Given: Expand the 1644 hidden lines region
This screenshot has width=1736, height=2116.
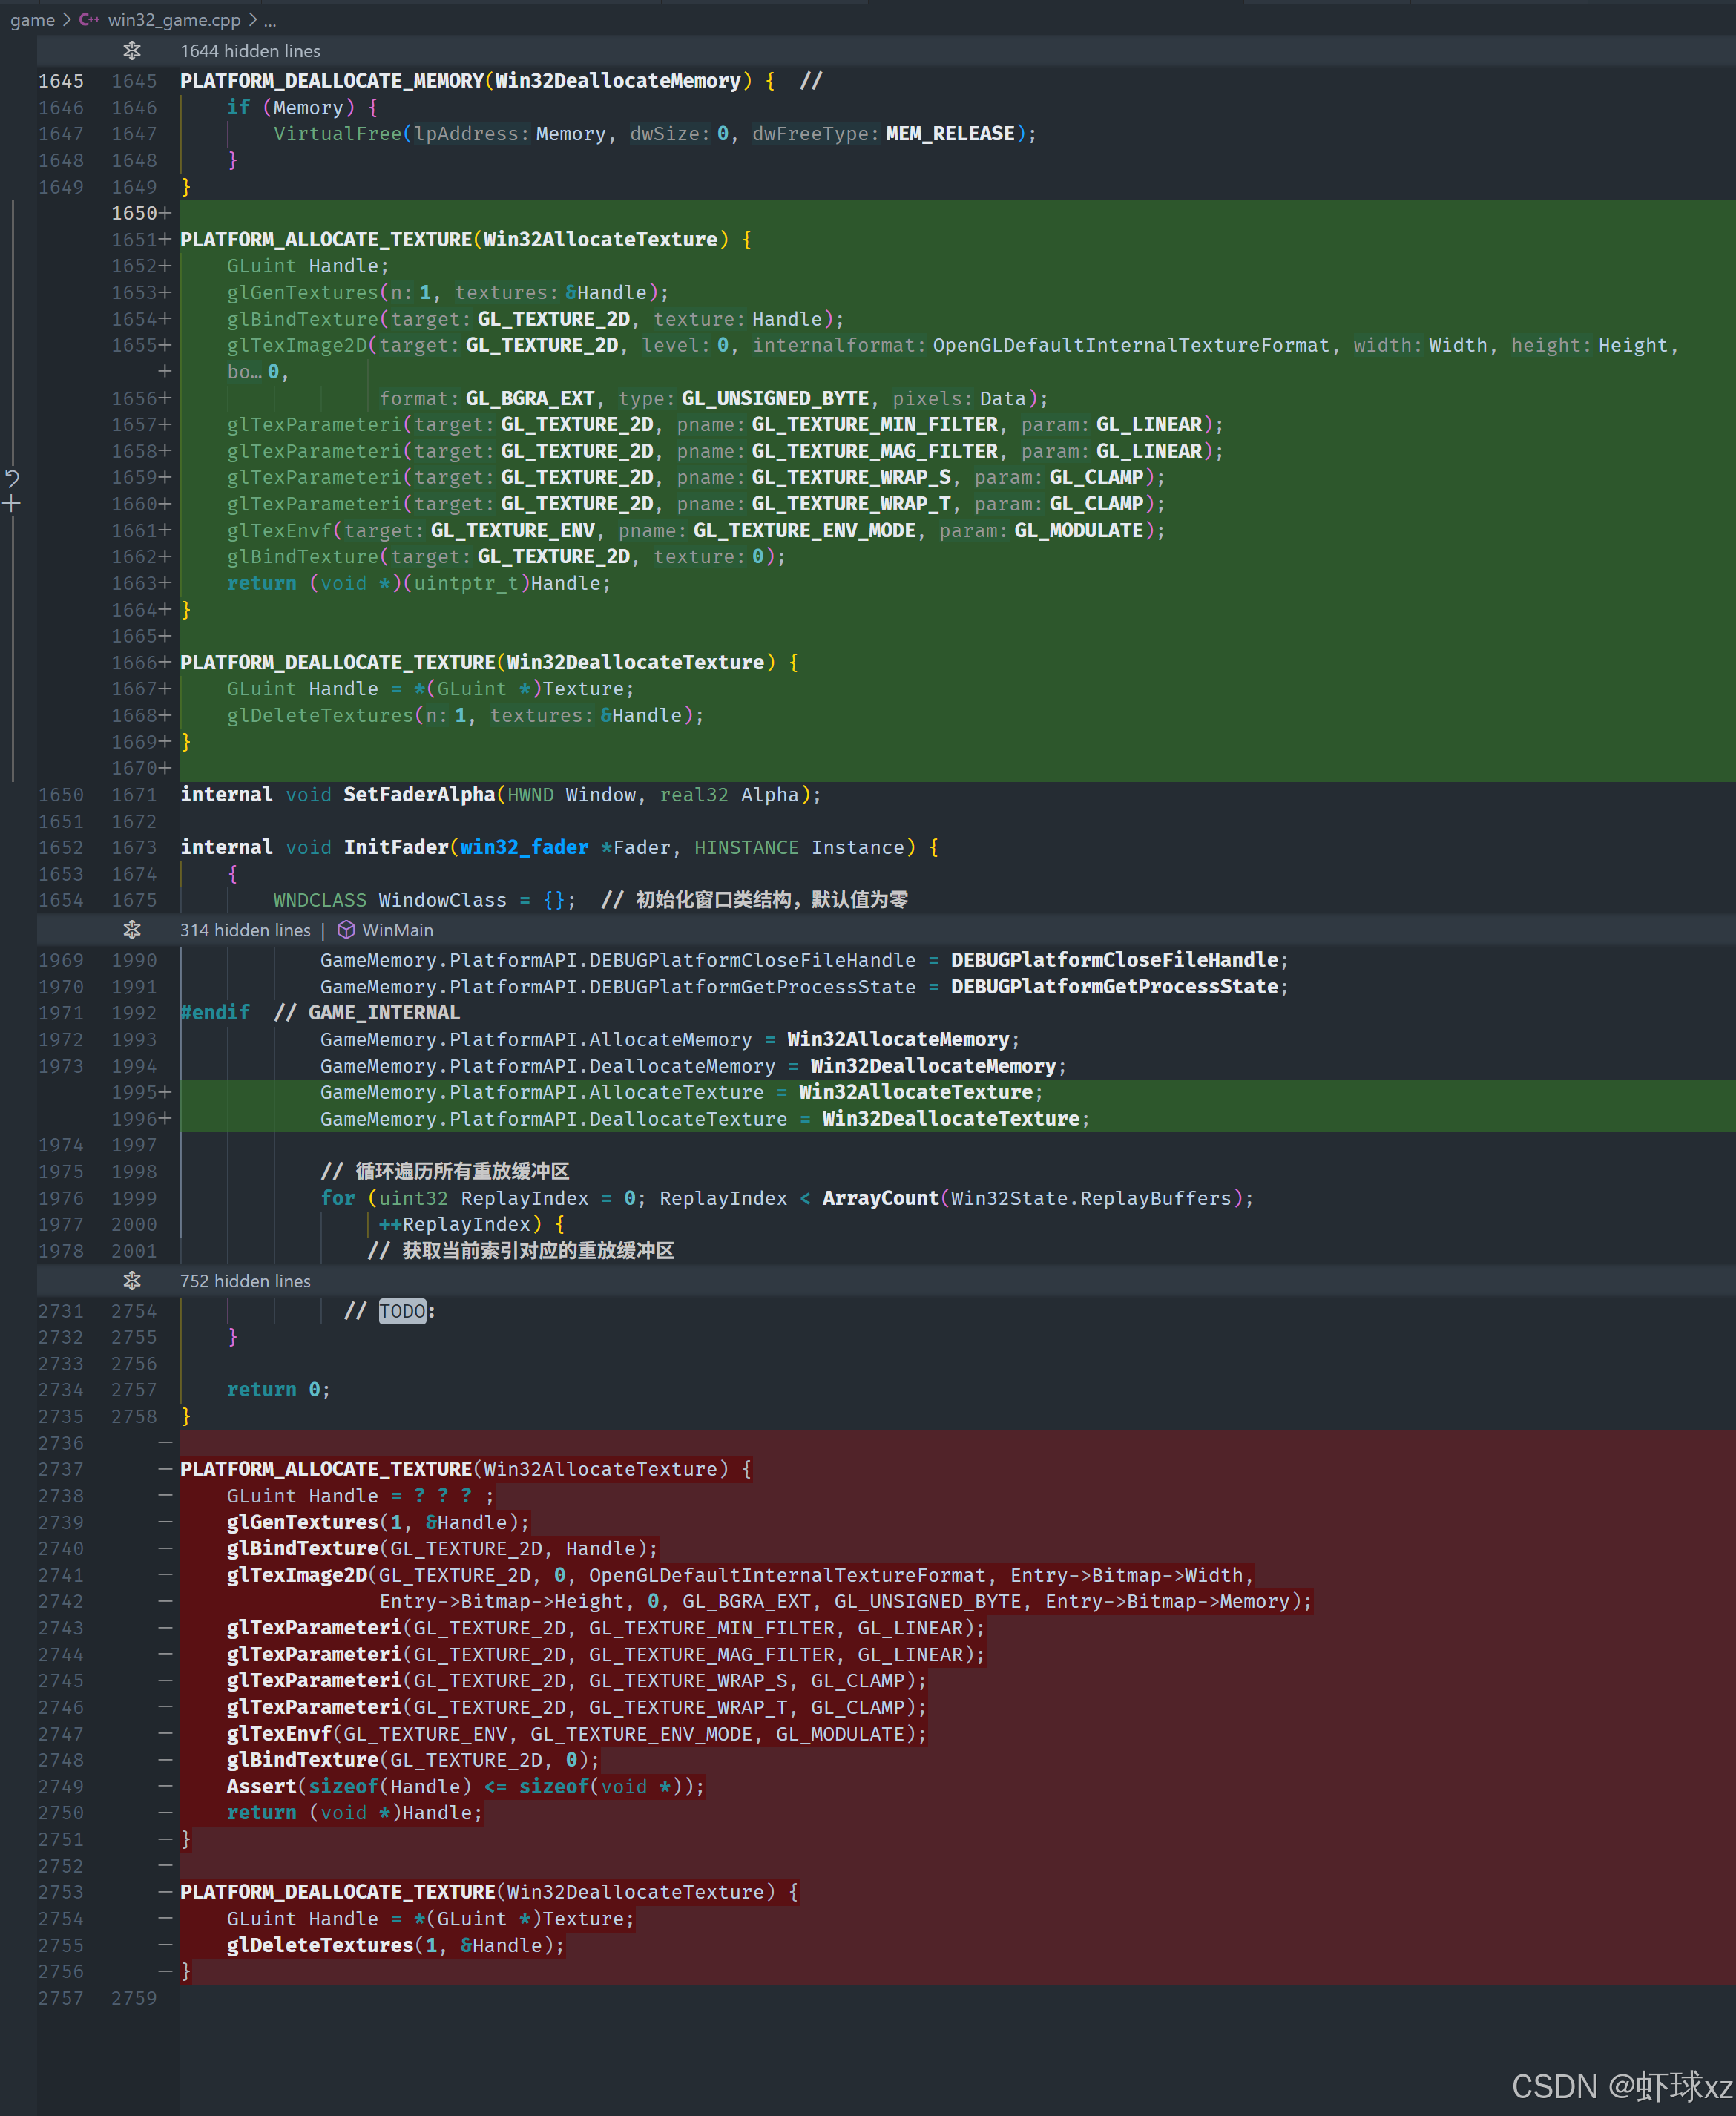Looking at the screenshot, I should (x=250, y=51).
